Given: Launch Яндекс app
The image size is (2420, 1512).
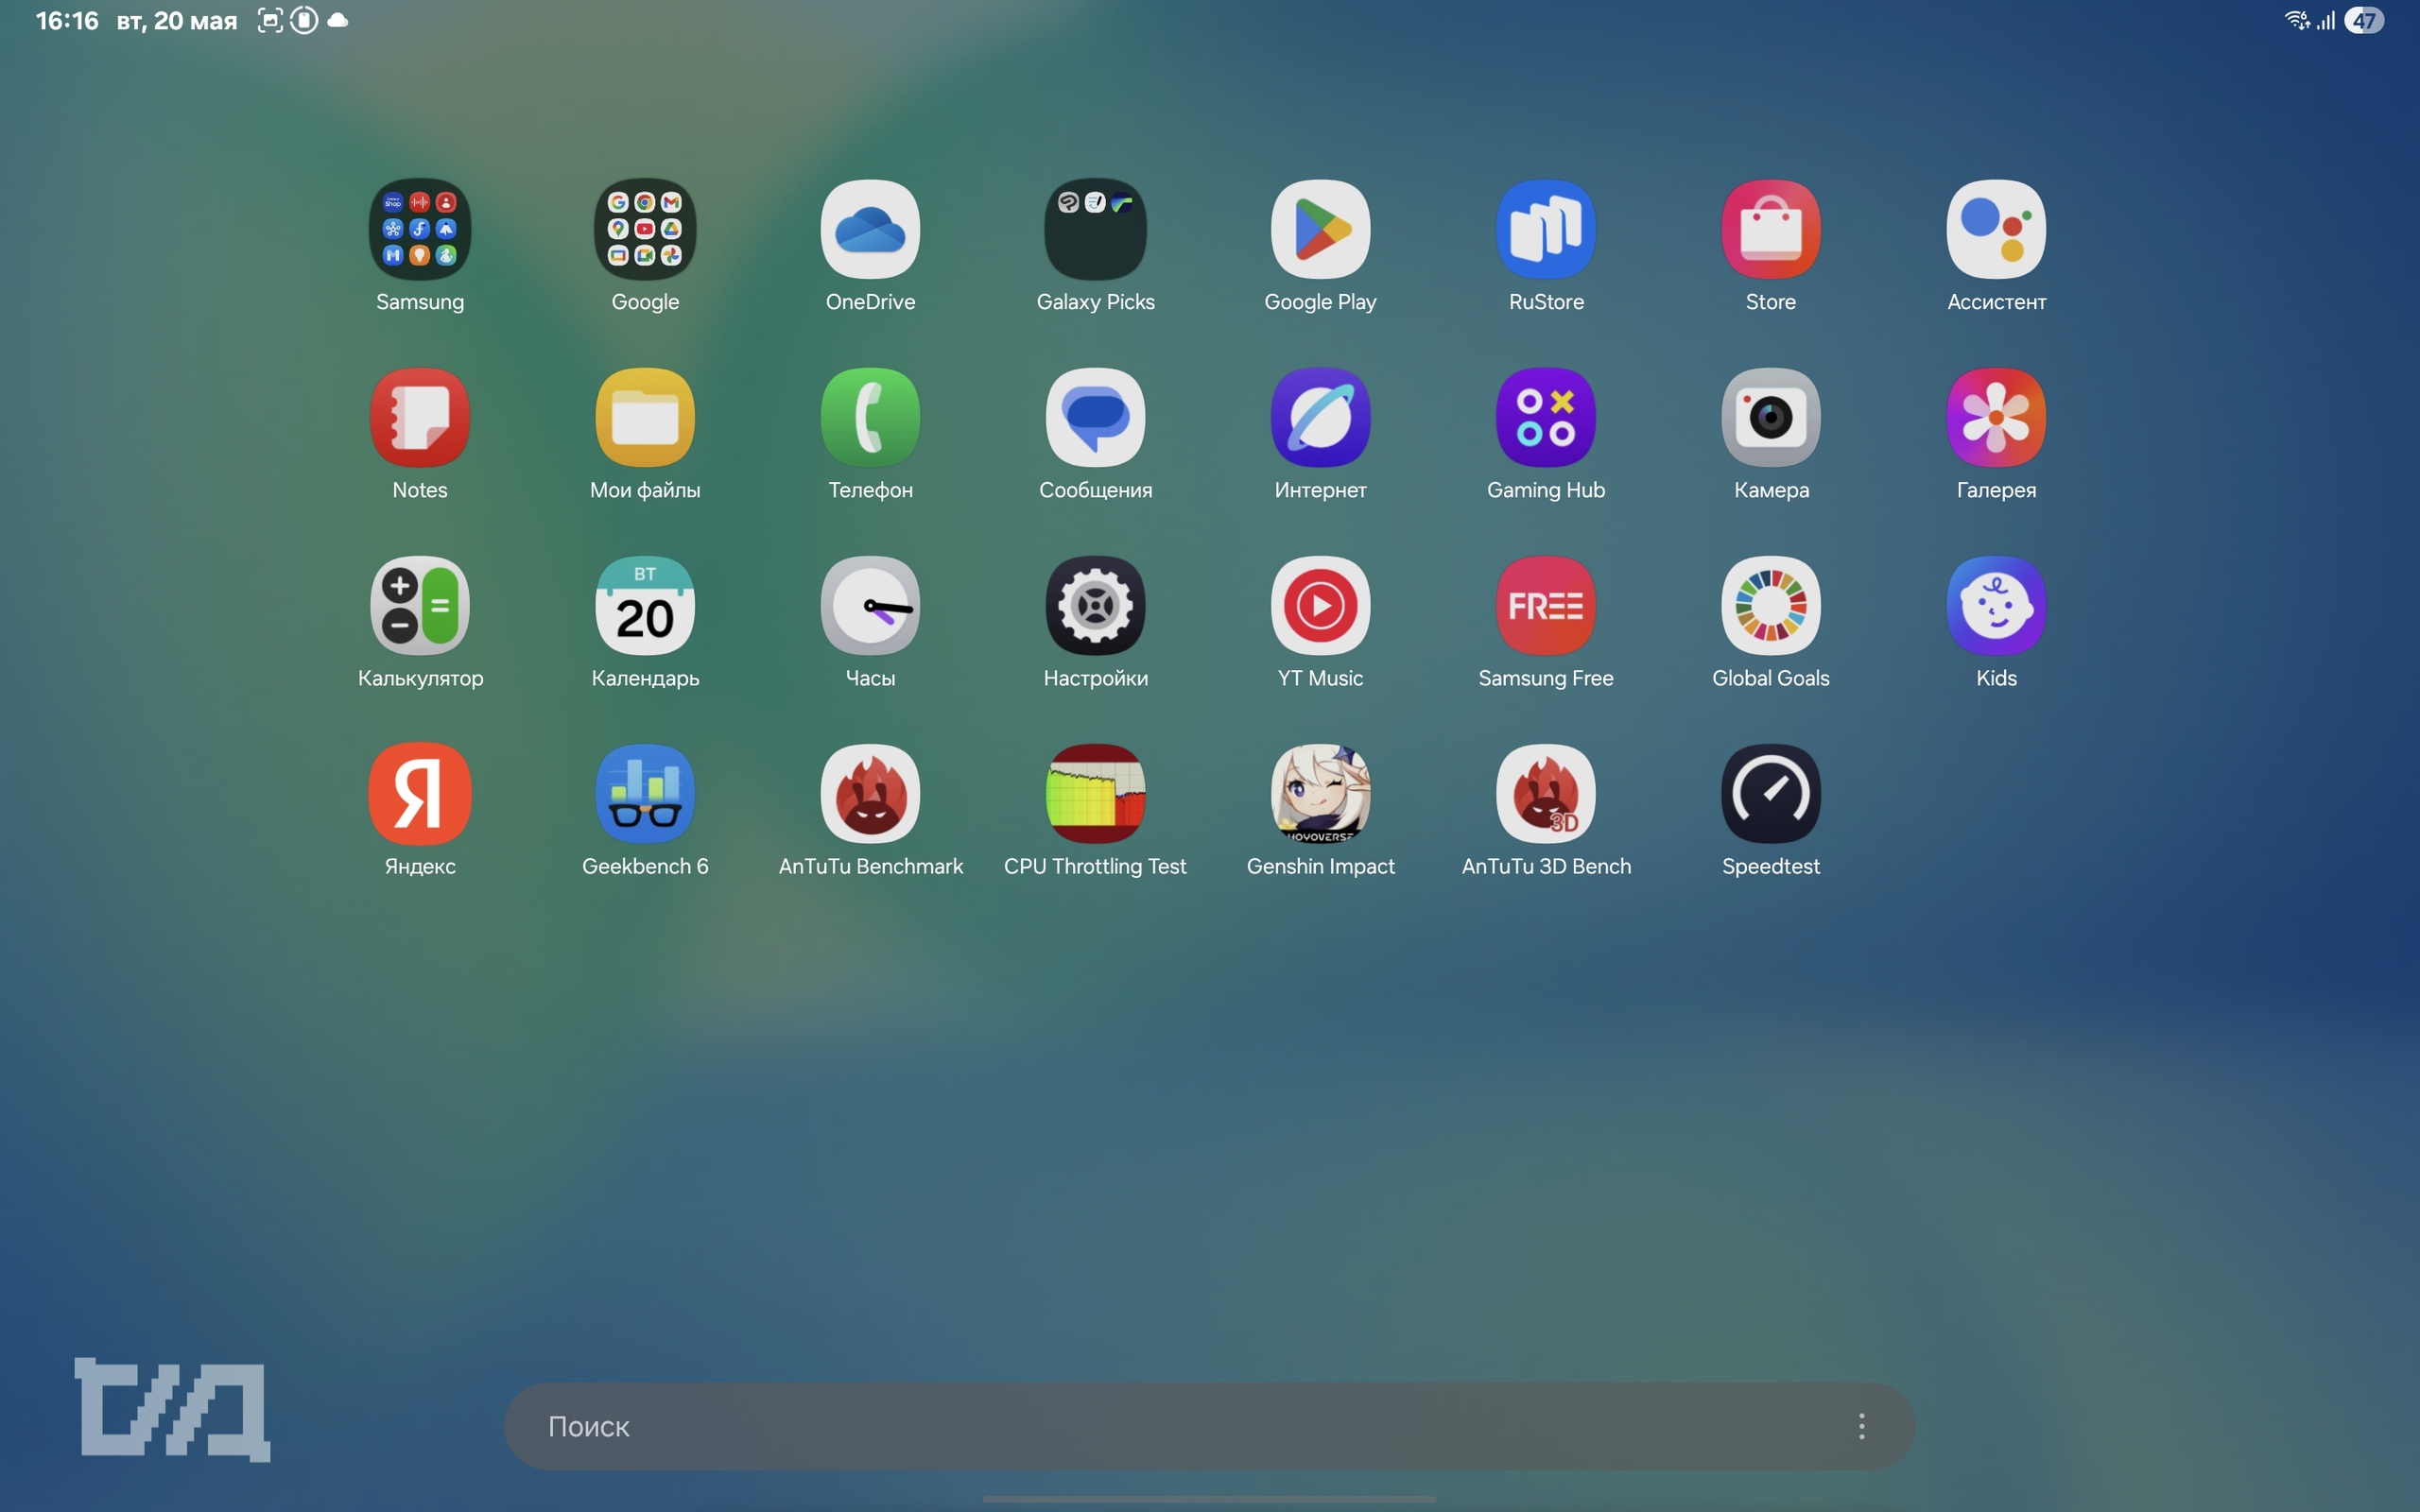Looking at the screenshot, I should (420, 794).
